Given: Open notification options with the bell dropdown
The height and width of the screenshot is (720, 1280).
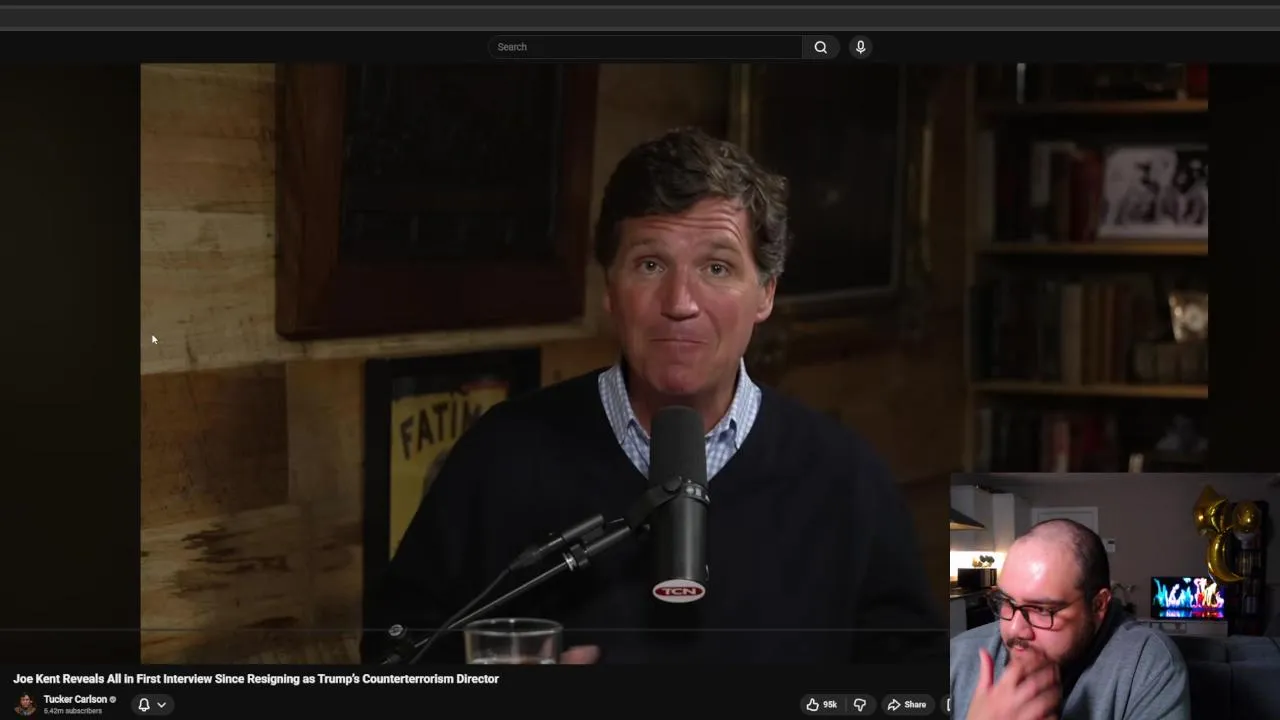Looking at the screenshot, I should [x=152, y=705].
